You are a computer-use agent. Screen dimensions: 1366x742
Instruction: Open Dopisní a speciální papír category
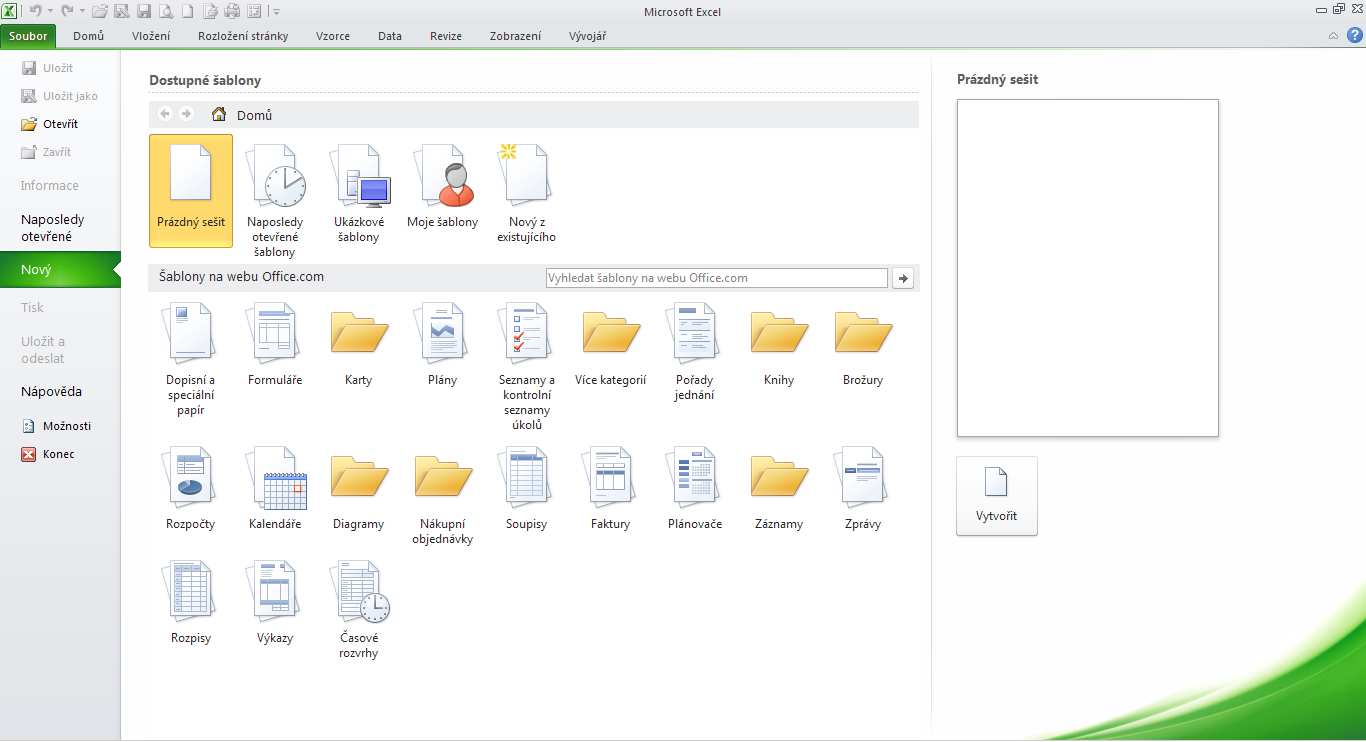coord(191,359)
